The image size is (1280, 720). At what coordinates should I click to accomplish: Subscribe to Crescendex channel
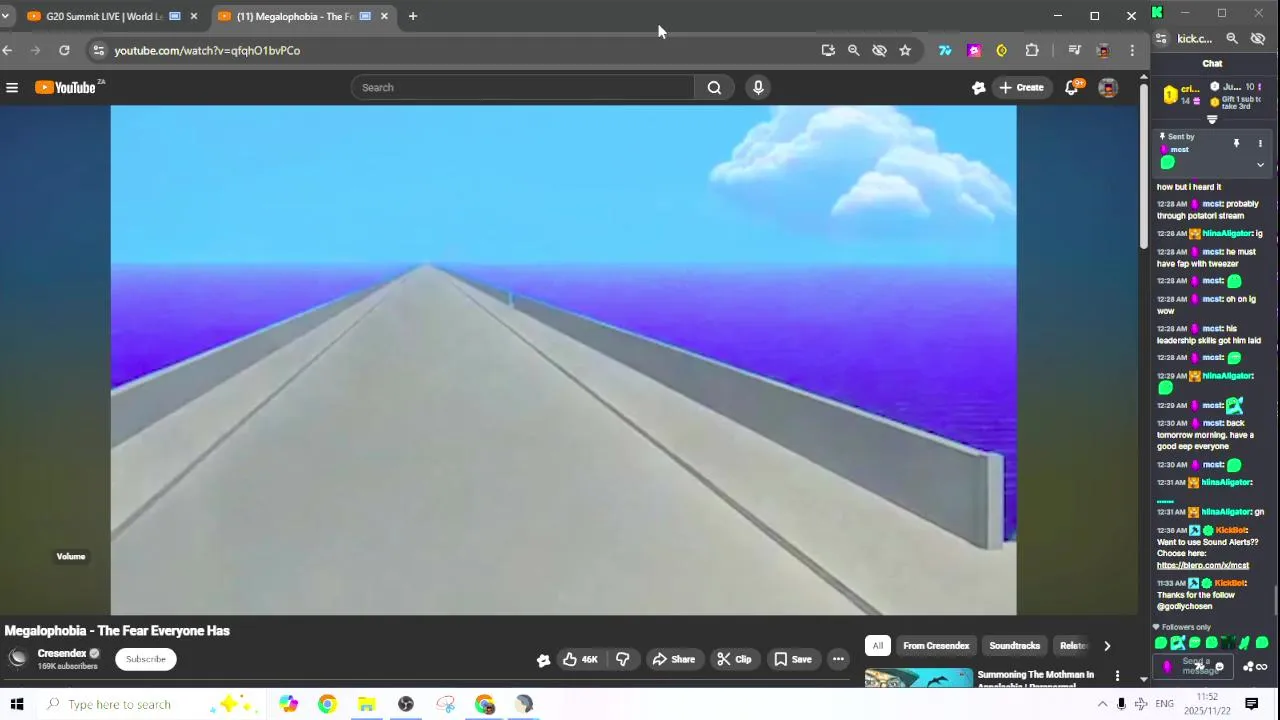[x=146, y=659]
